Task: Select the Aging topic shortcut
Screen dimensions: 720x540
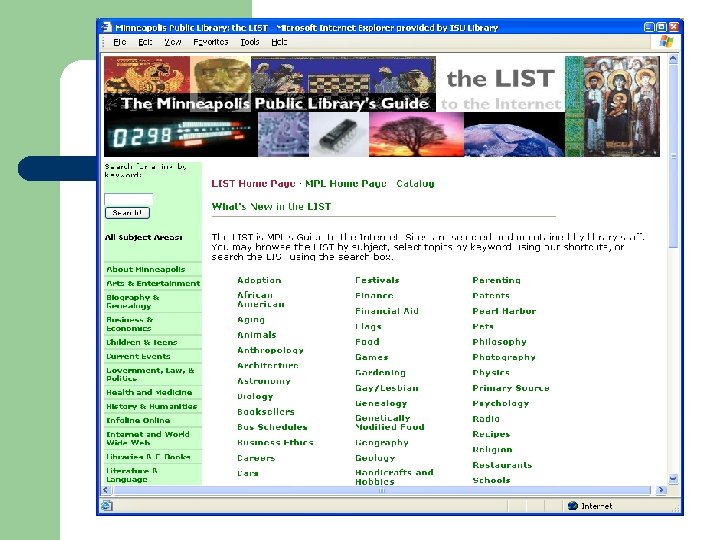Action: pyautogui.click(x=251, y=320)
